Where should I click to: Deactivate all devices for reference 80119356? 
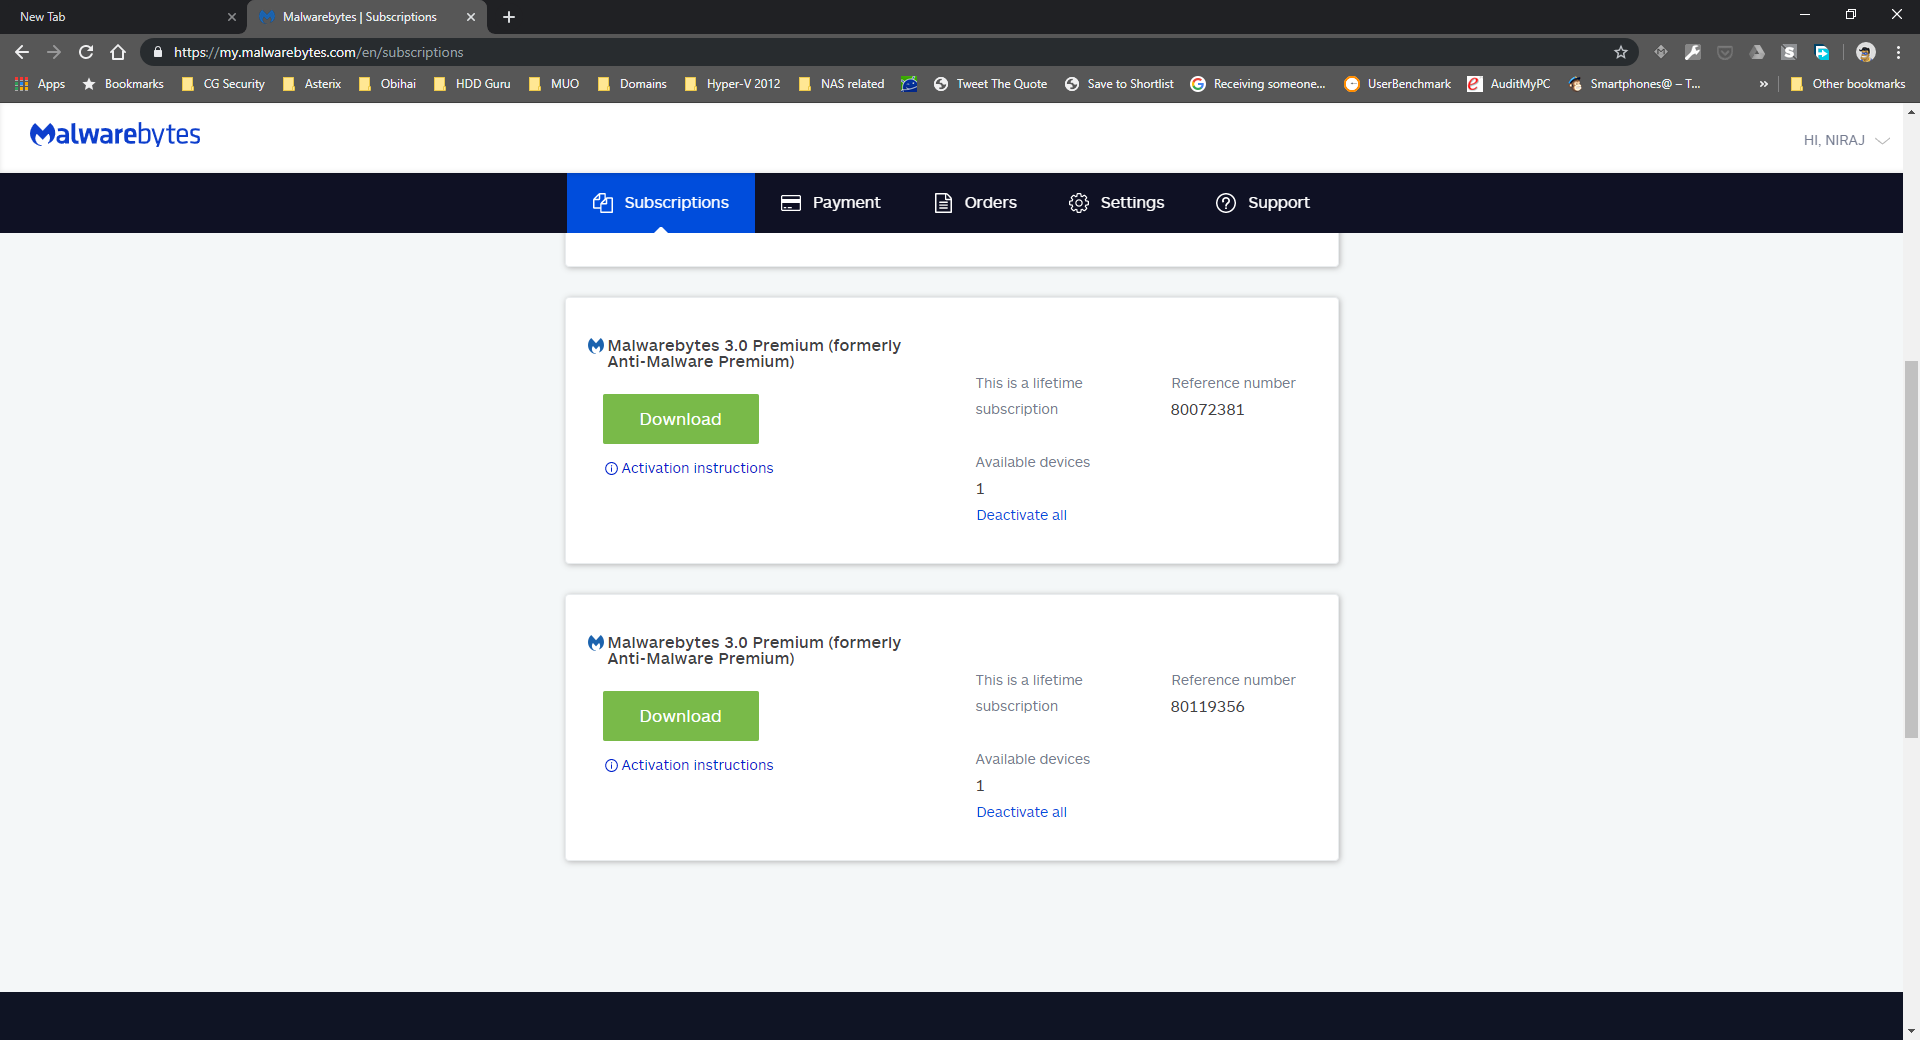point(1021,812)
